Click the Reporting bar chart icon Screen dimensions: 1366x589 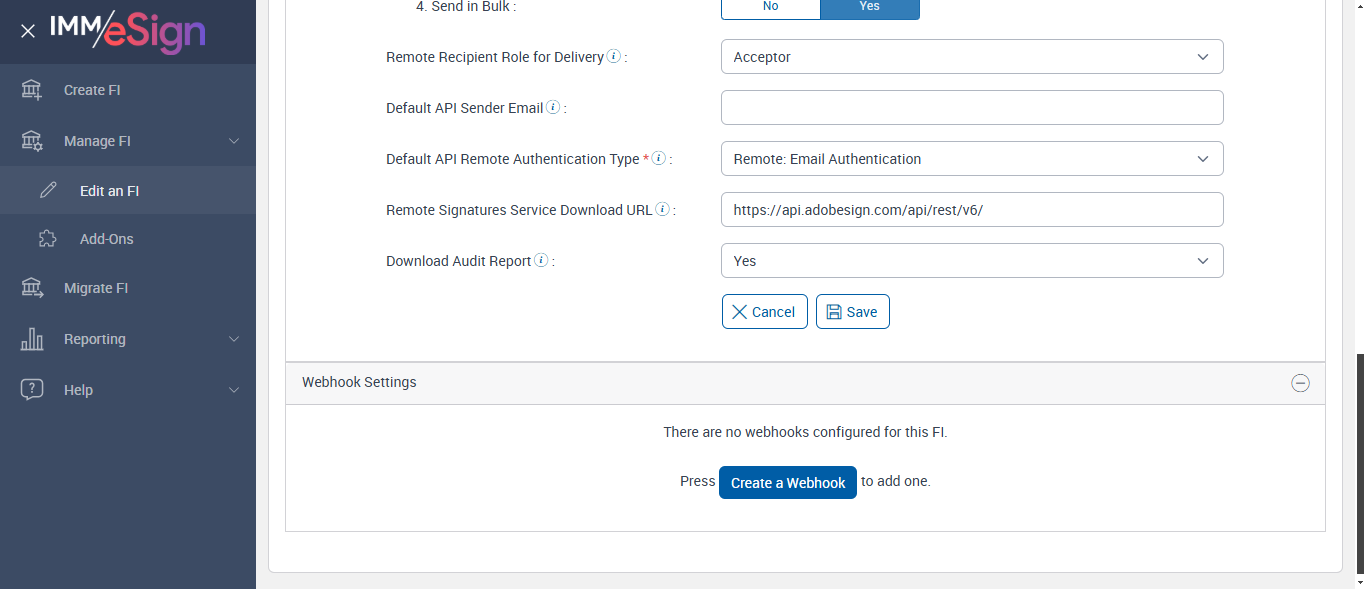[x=32, y=339]
